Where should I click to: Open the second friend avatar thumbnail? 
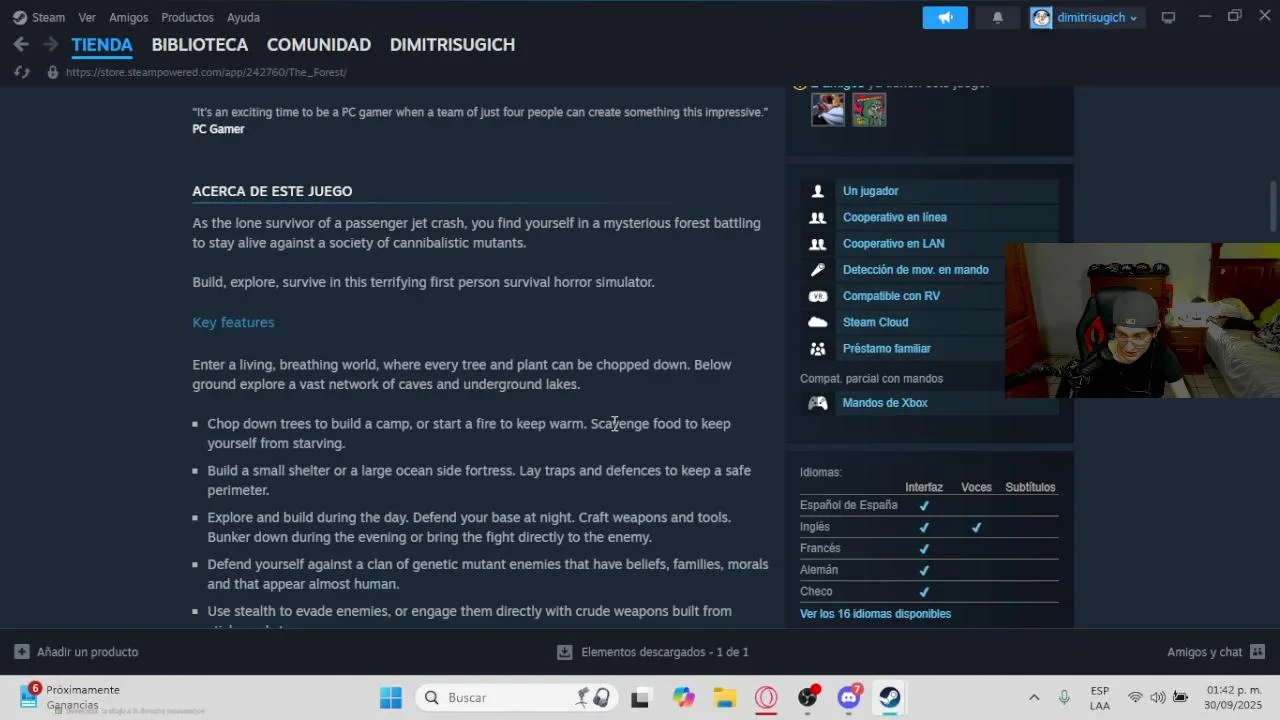pos(869,109)
